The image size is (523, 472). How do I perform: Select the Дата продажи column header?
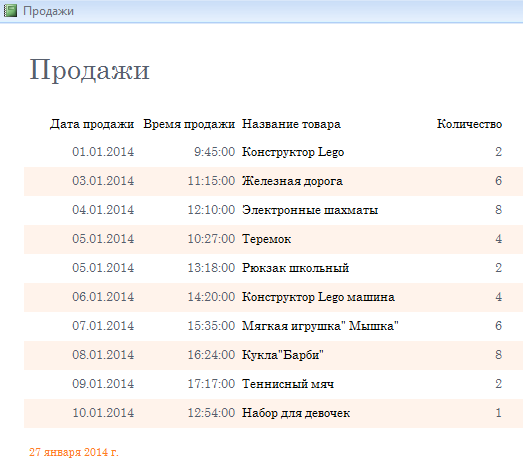click(92, 124)
